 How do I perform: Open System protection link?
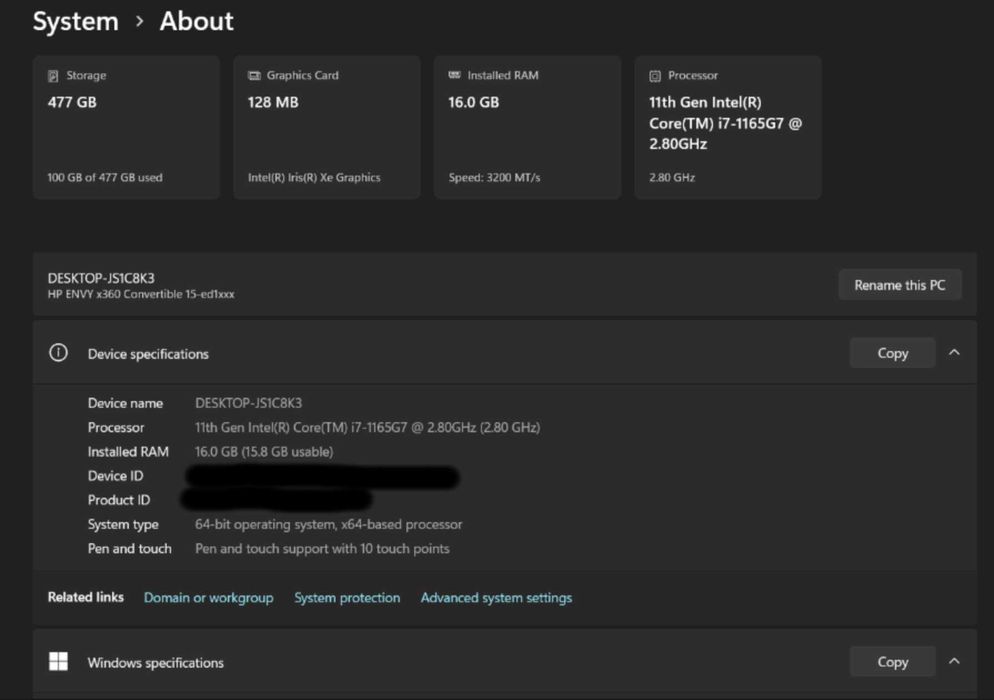click(347, 597)
